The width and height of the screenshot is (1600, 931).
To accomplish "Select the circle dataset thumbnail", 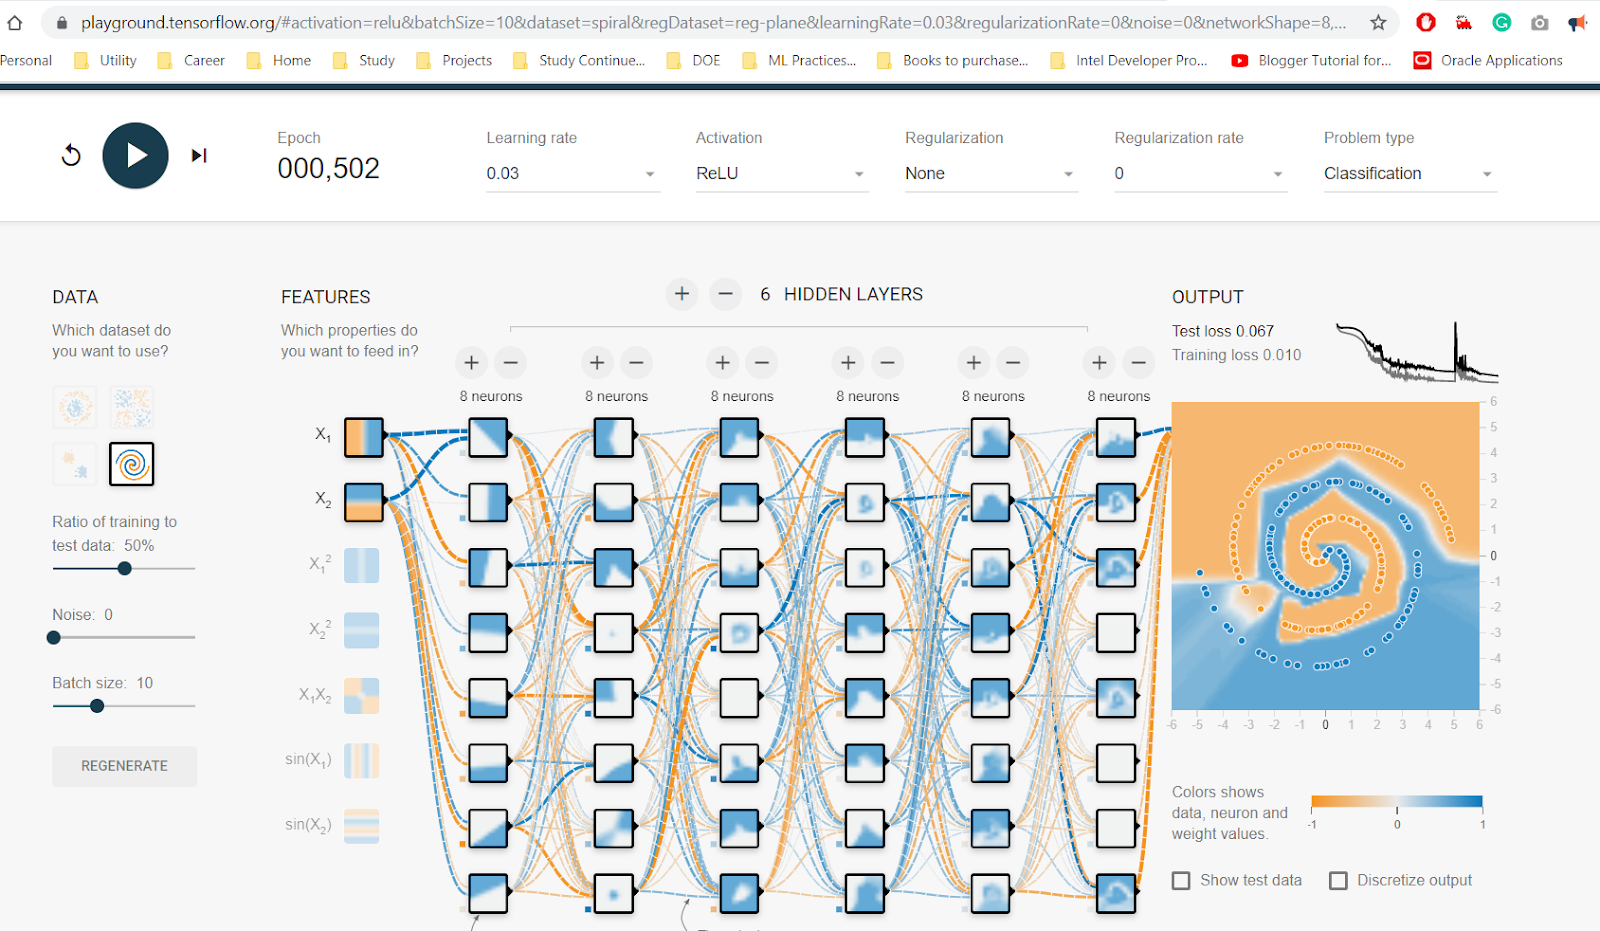I will click(x=74, y=407).
